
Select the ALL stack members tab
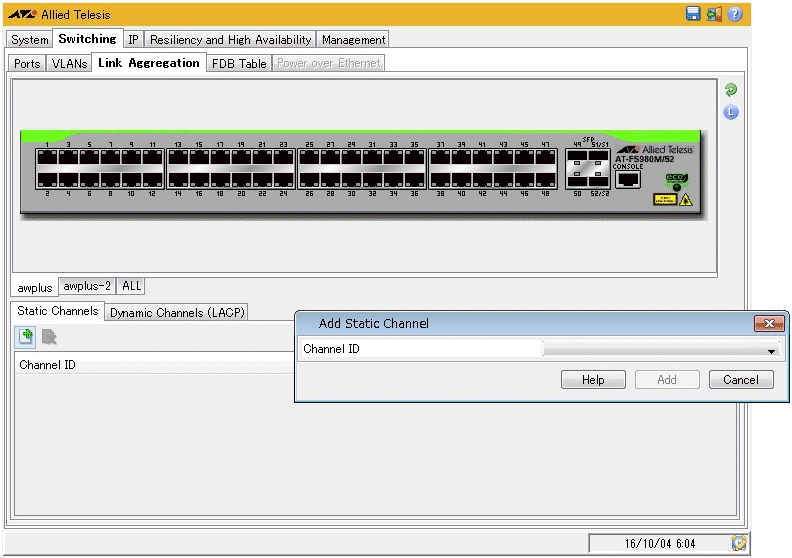coord(131,286)
